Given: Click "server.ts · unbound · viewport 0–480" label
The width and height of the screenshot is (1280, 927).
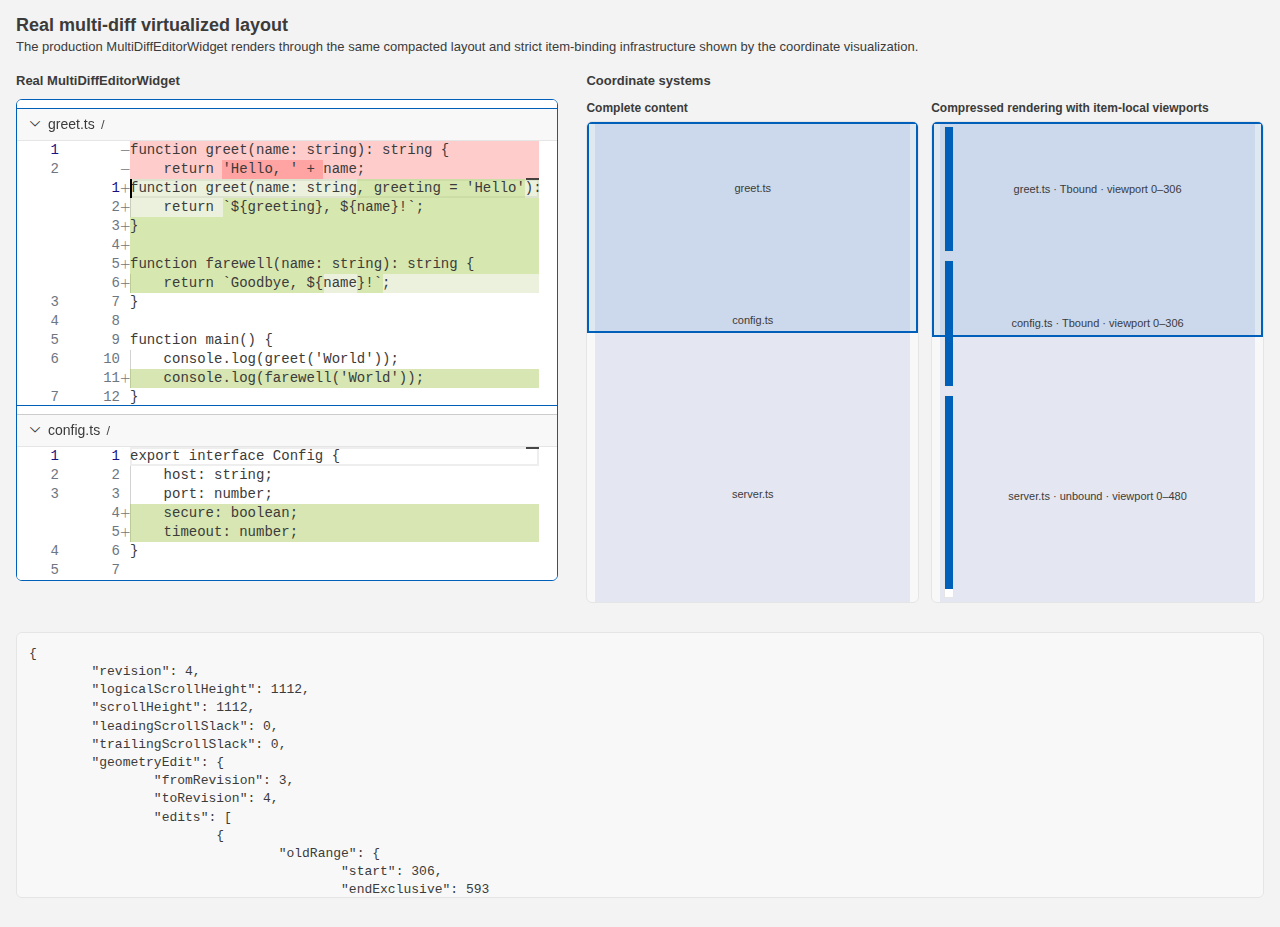Looking at the screenshot, I should tap(1097, 496).
